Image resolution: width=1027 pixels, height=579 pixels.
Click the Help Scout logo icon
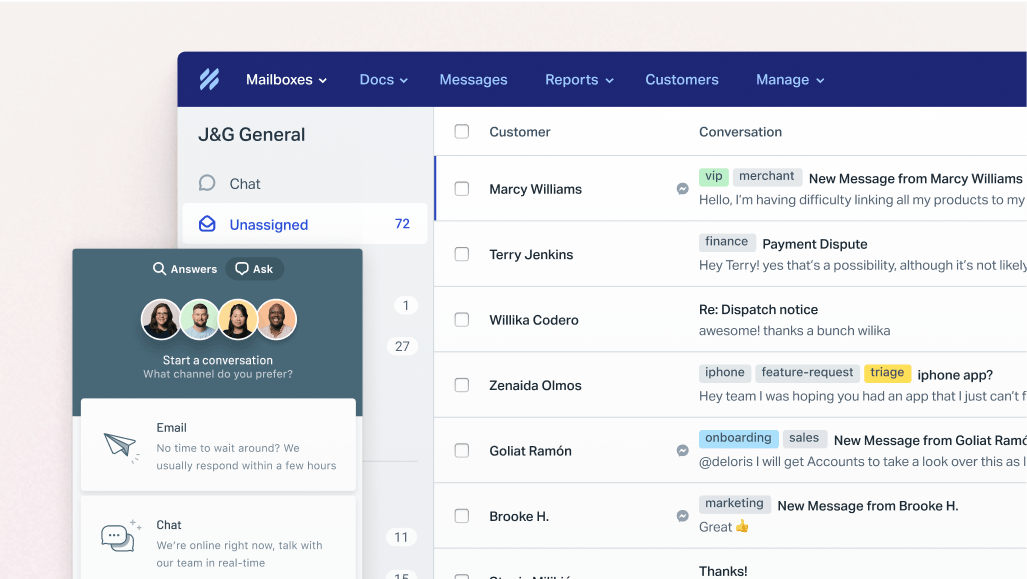210,79
